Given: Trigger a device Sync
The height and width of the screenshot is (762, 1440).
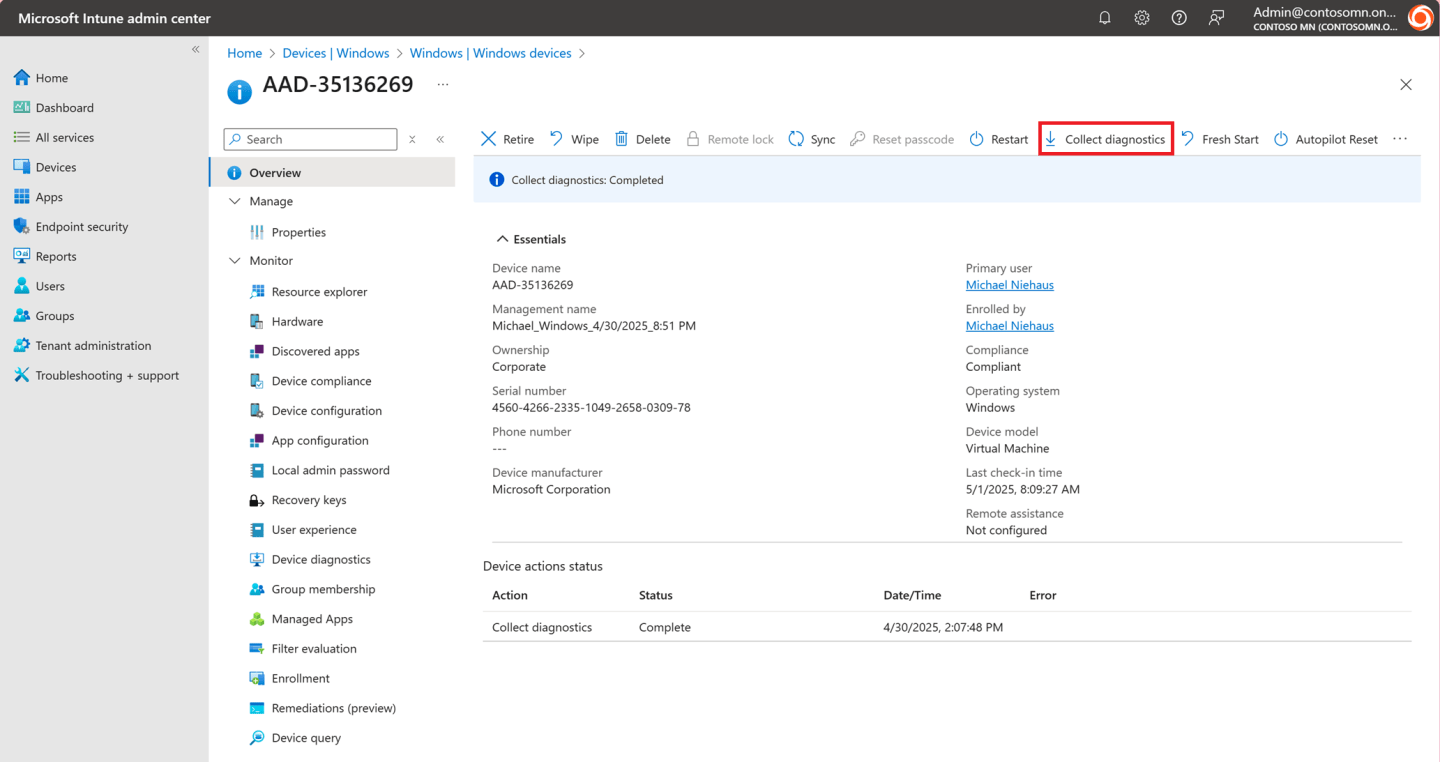Looking at the screenshot, I should coord(811,139).
